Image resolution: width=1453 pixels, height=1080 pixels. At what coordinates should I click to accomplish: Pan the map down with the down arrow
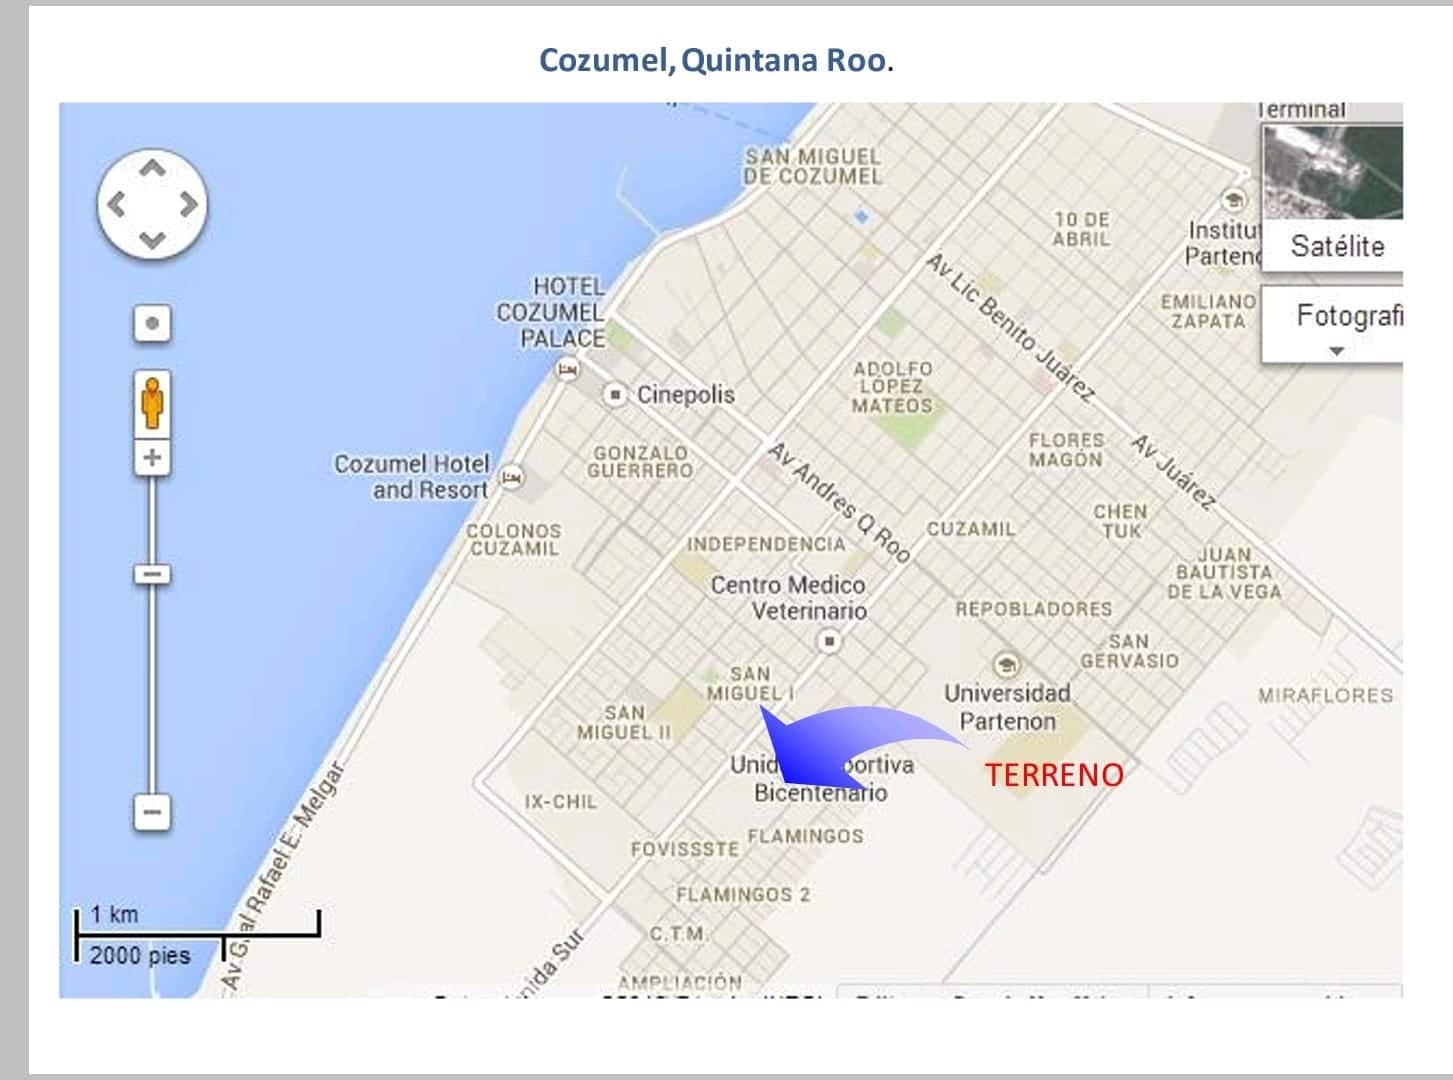pyautogui.click(x=152, y=240)
